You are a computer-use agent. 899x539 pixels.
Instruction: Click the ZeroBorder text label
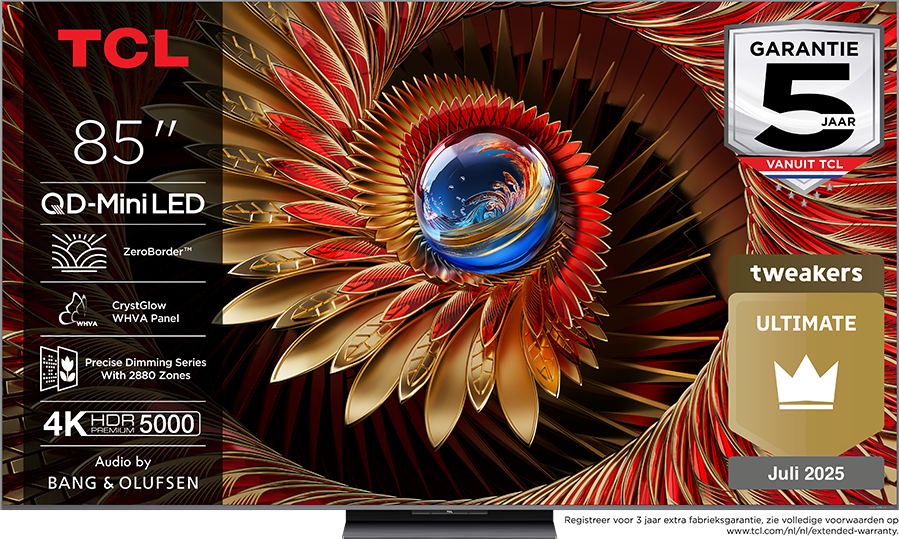pyautogui.click(x=158, y=251)
